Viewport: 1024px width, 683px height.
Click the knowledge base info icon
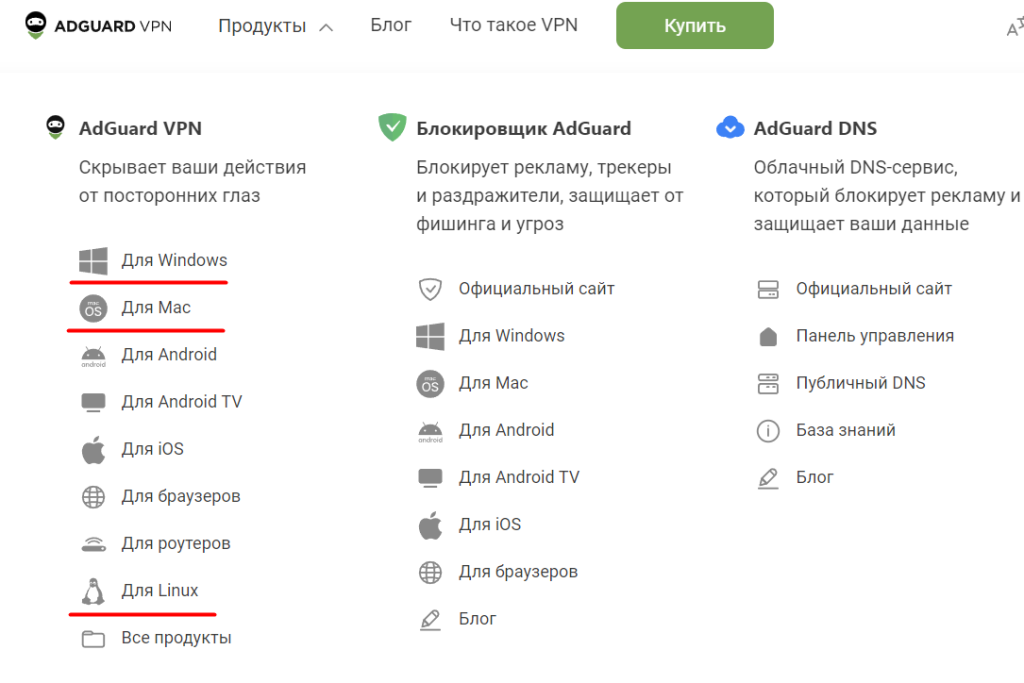coord(768,431)
